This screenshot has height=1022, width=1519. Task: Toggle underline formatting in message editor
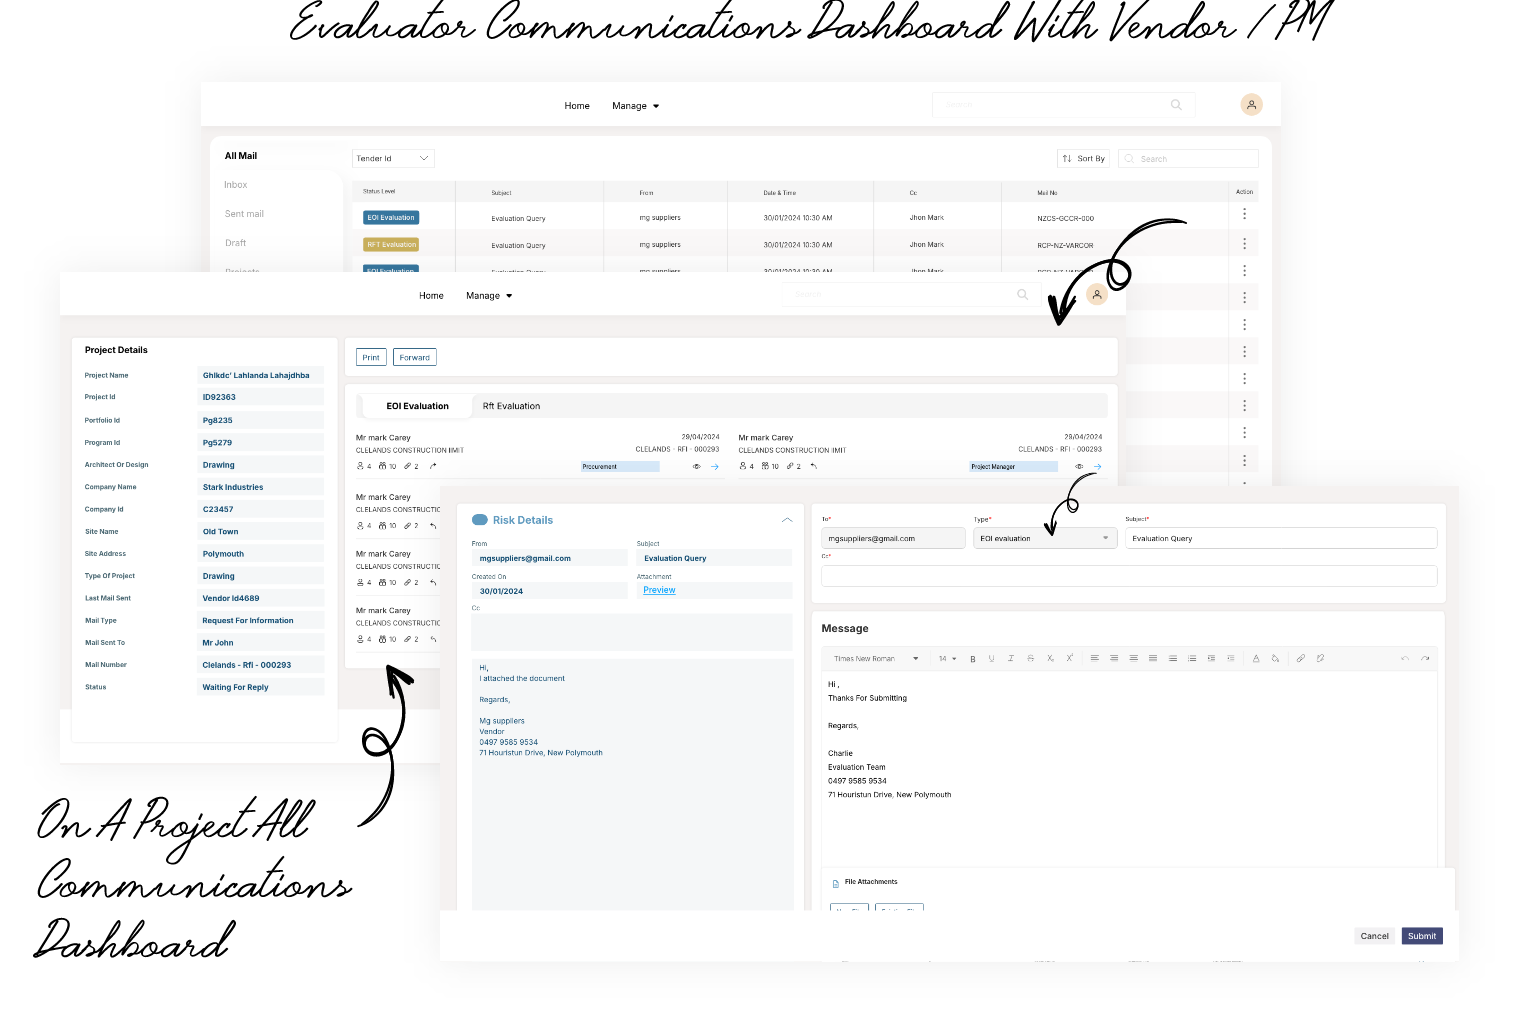991,659
